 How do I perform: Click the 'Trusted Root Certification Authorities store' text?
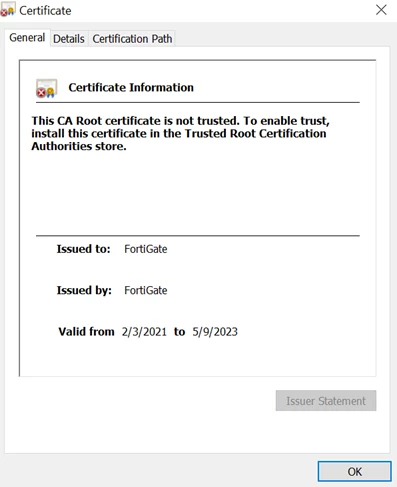tap(179, 140)
